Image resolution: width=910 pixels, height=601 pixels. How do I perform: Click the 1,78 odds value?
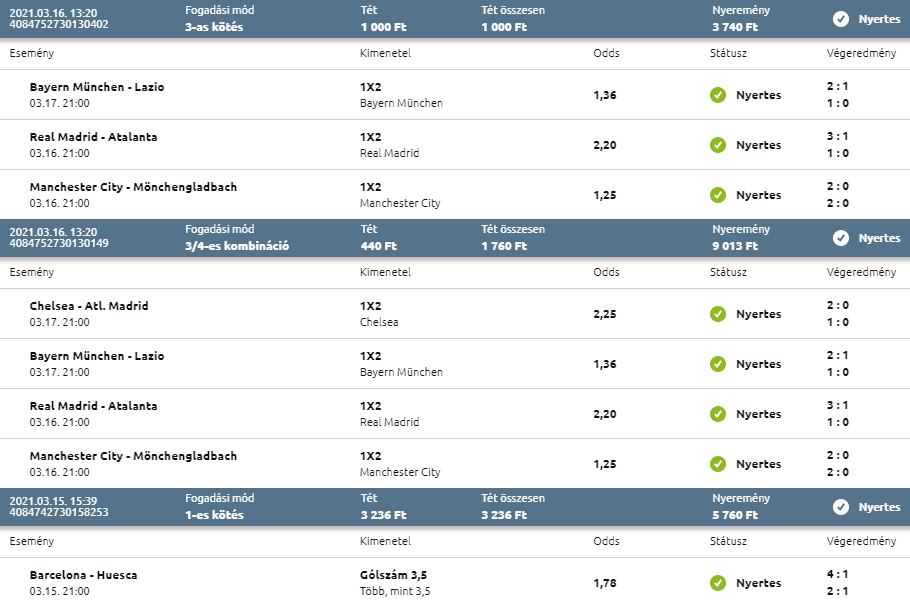pyautogui.click(x=604, y=583)
